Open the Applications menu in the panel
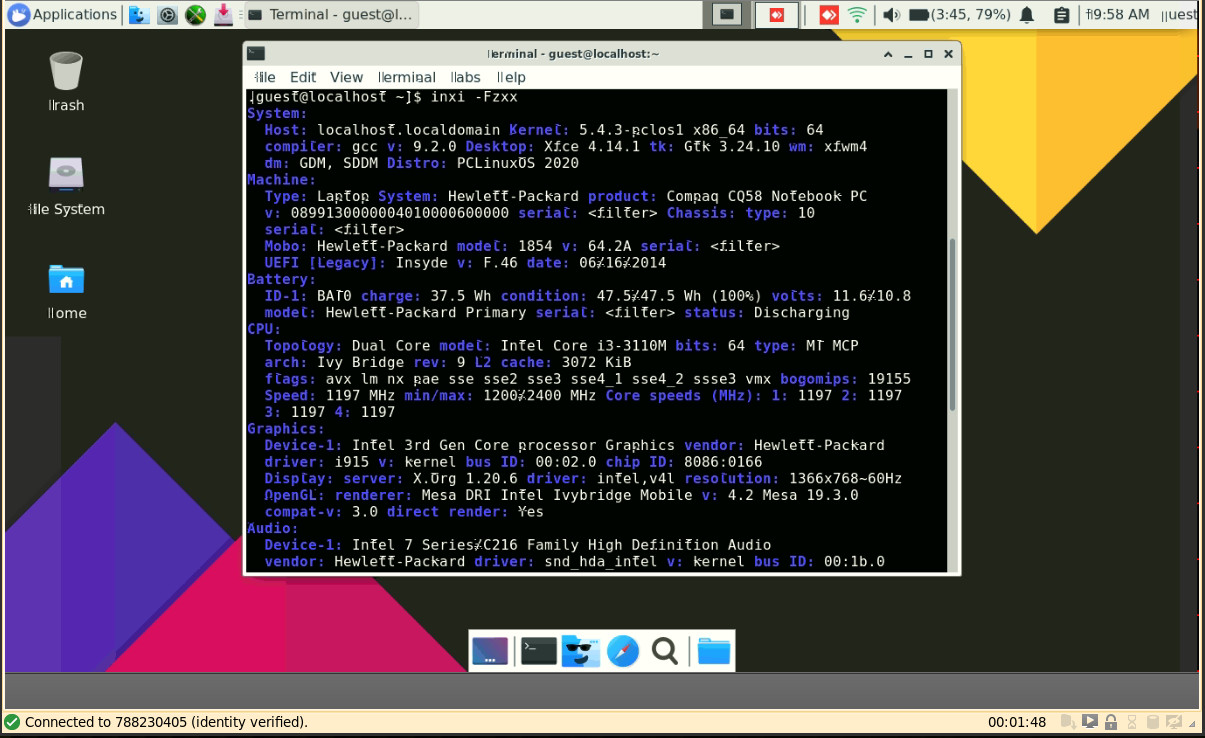Screen dimensions: 1205x738 click(62, 15)
